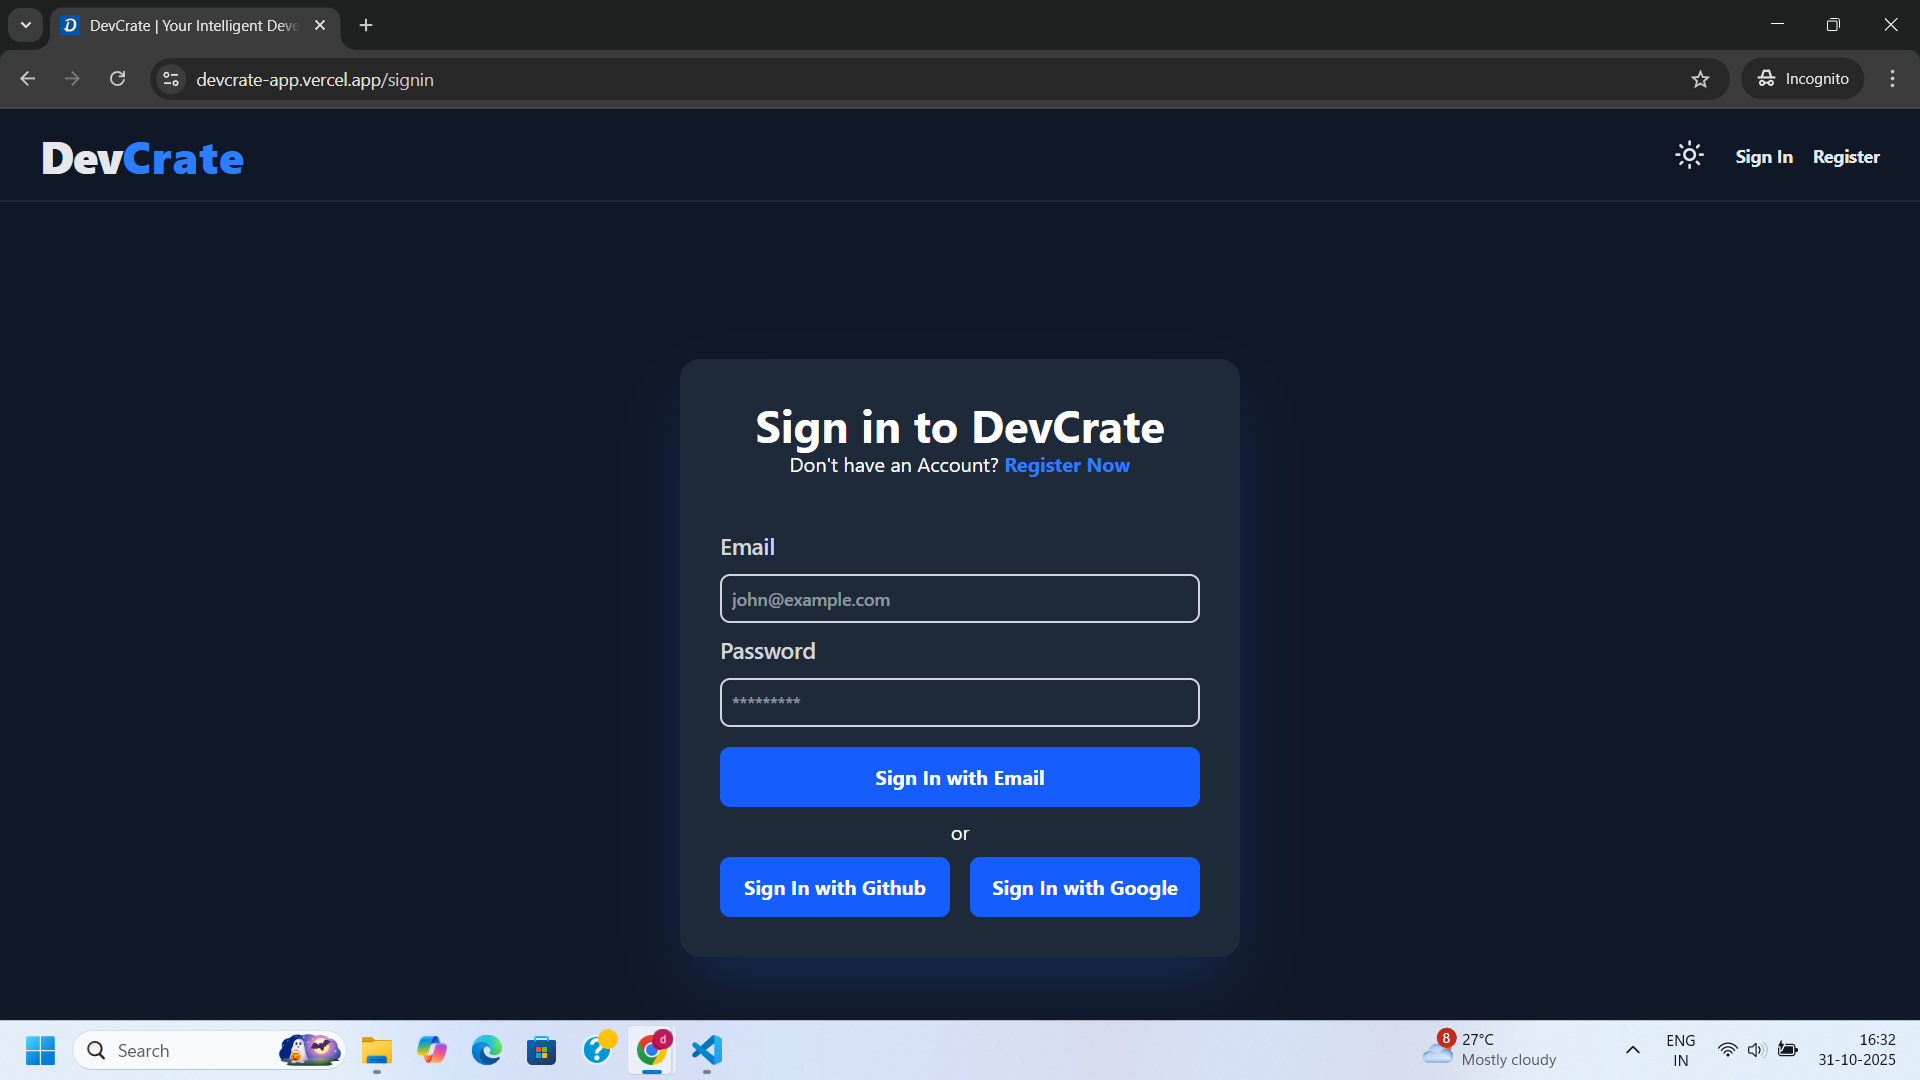Open Visual Studio Code from taskbar
This screenshot has width=1920, height=1080.
[x=706, y=1050]
